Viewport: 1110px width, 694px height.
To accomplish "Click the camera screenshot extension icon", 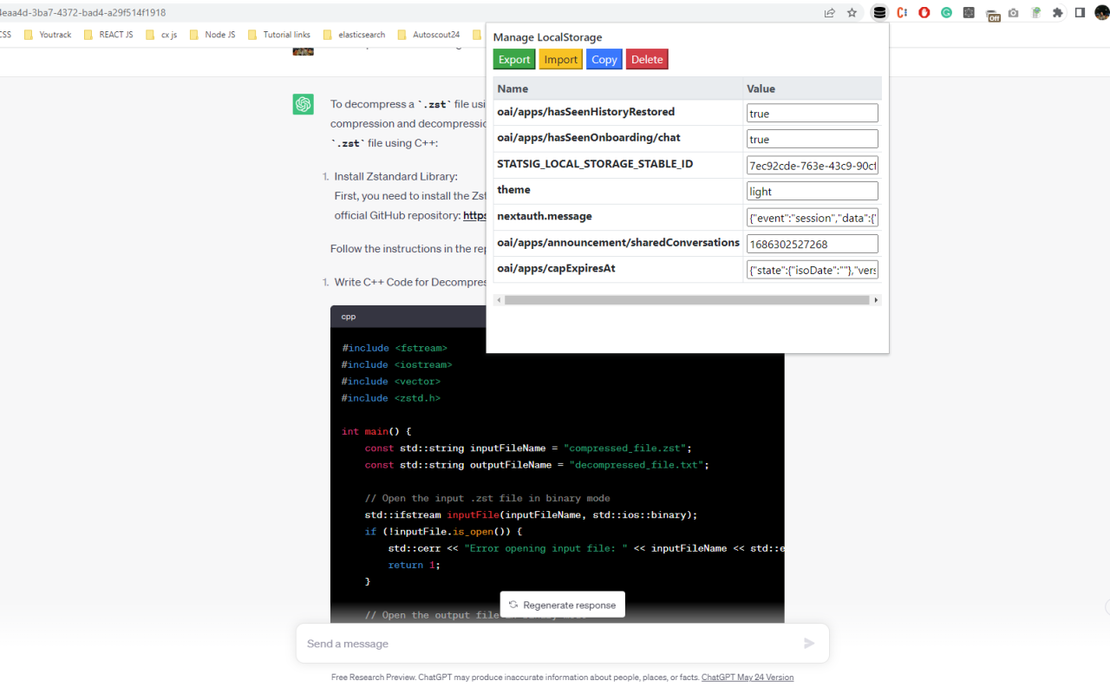I will (x=1013, y=13).
